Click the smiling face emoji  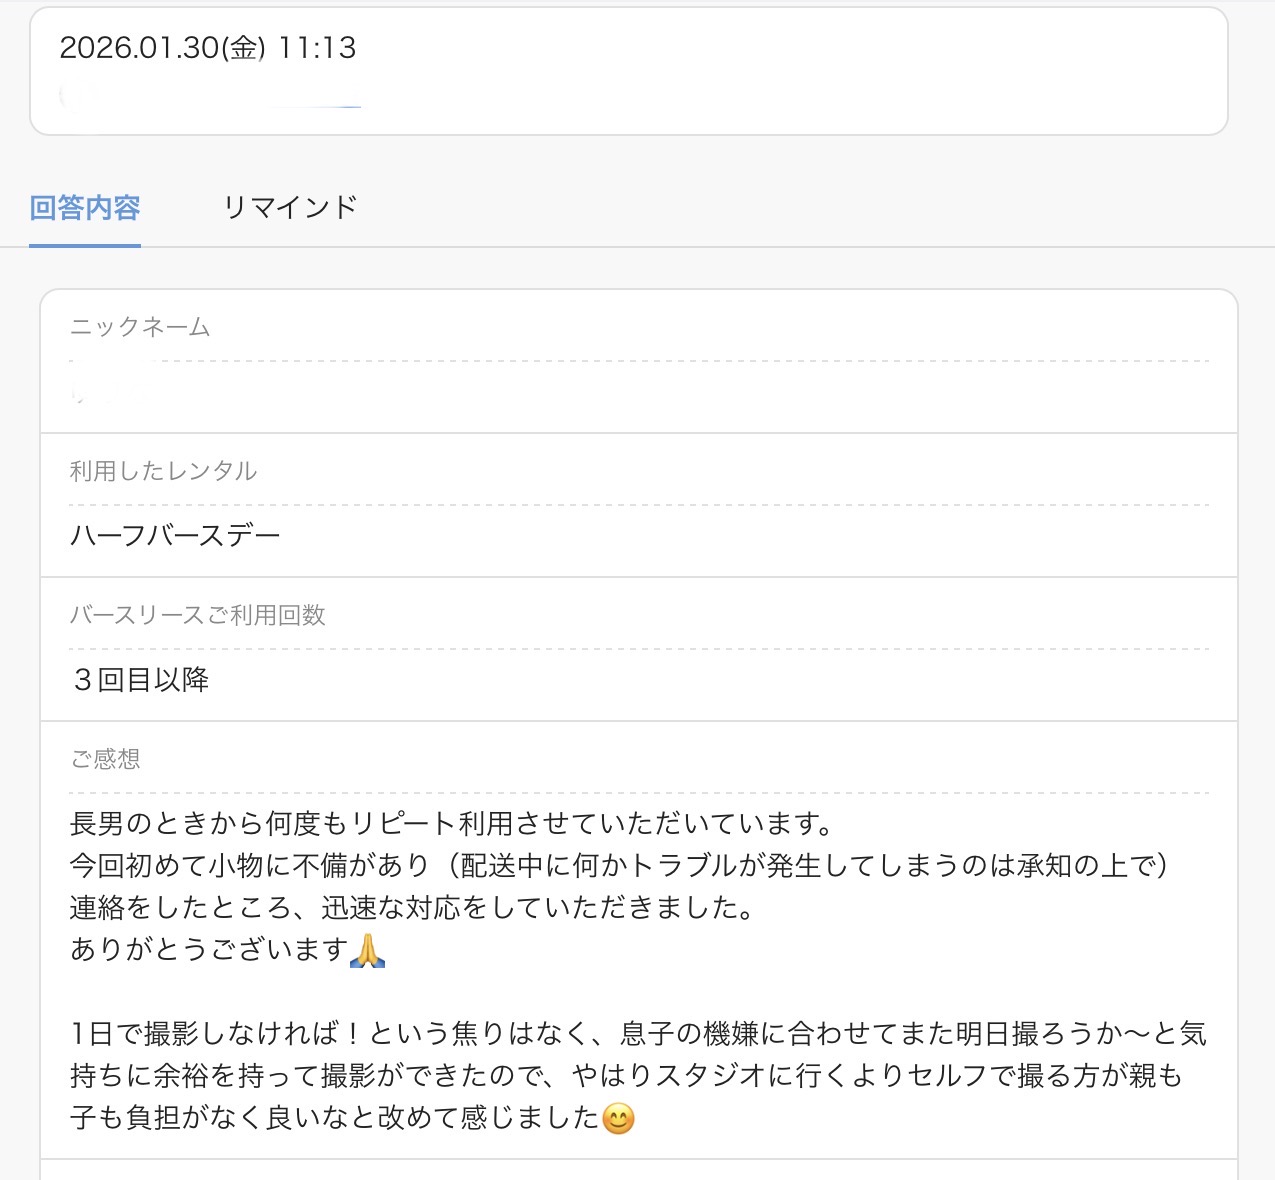coord(619,1117)
